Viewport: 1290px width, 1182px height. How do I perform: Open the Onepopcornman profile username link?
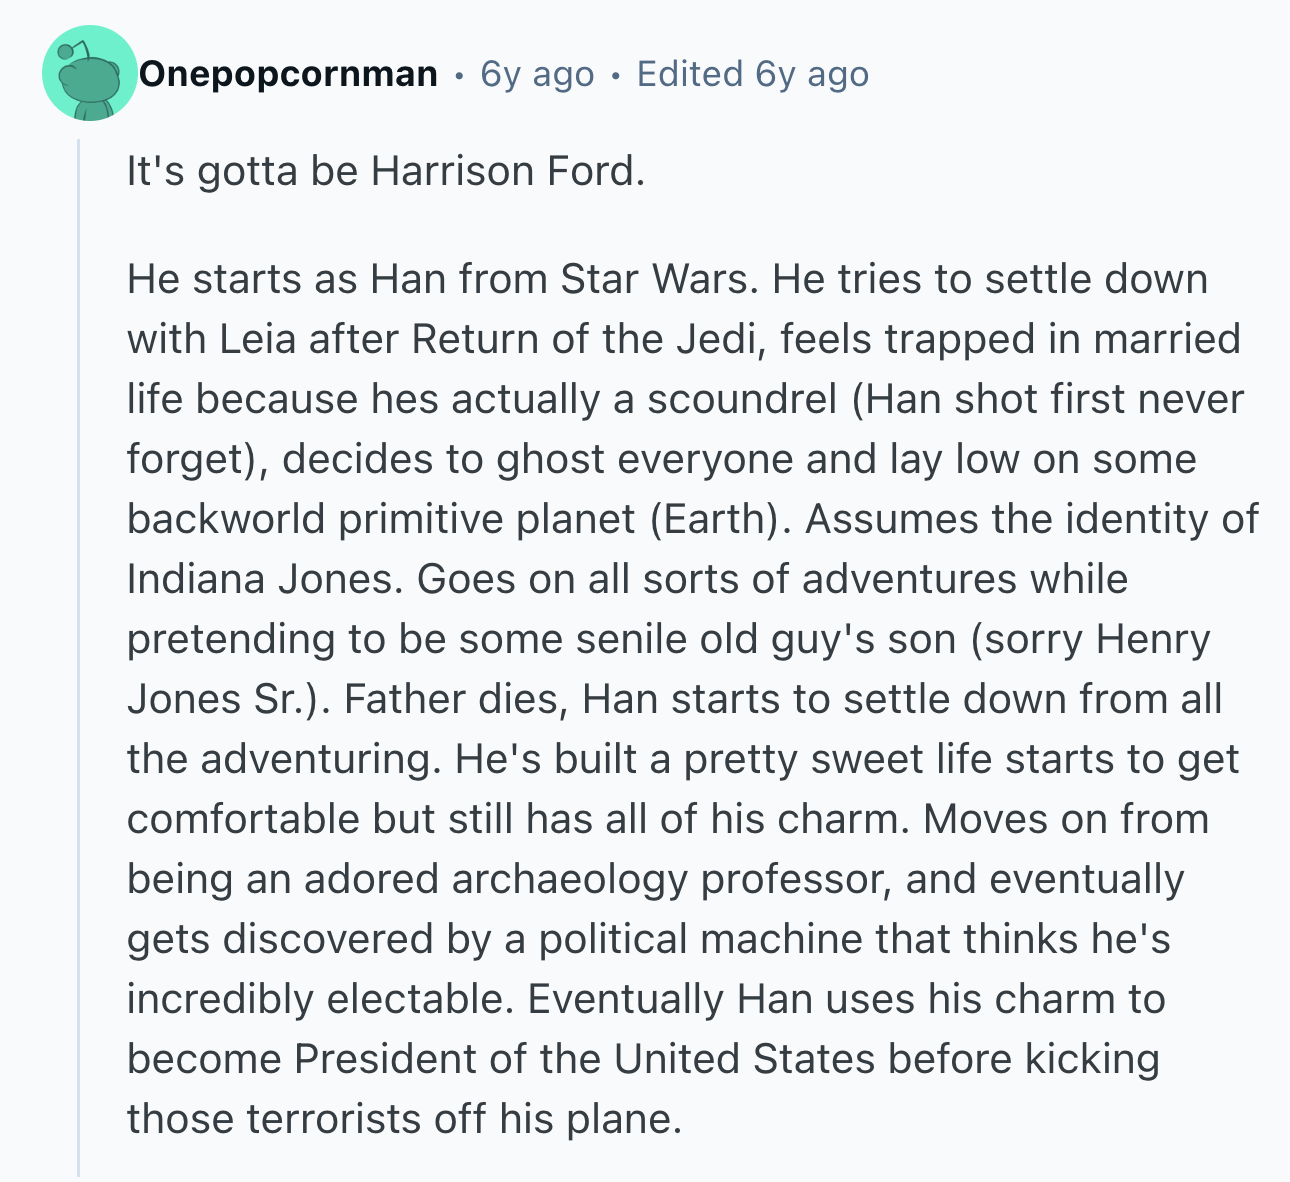[288, 74]
